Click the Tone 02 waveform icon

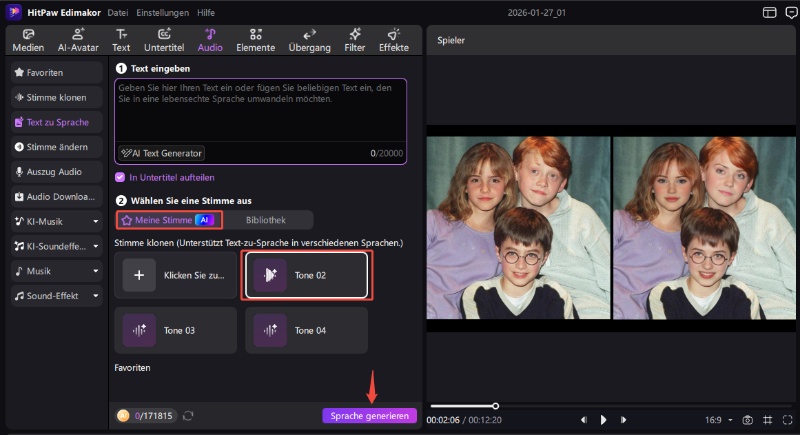(270, 275)
